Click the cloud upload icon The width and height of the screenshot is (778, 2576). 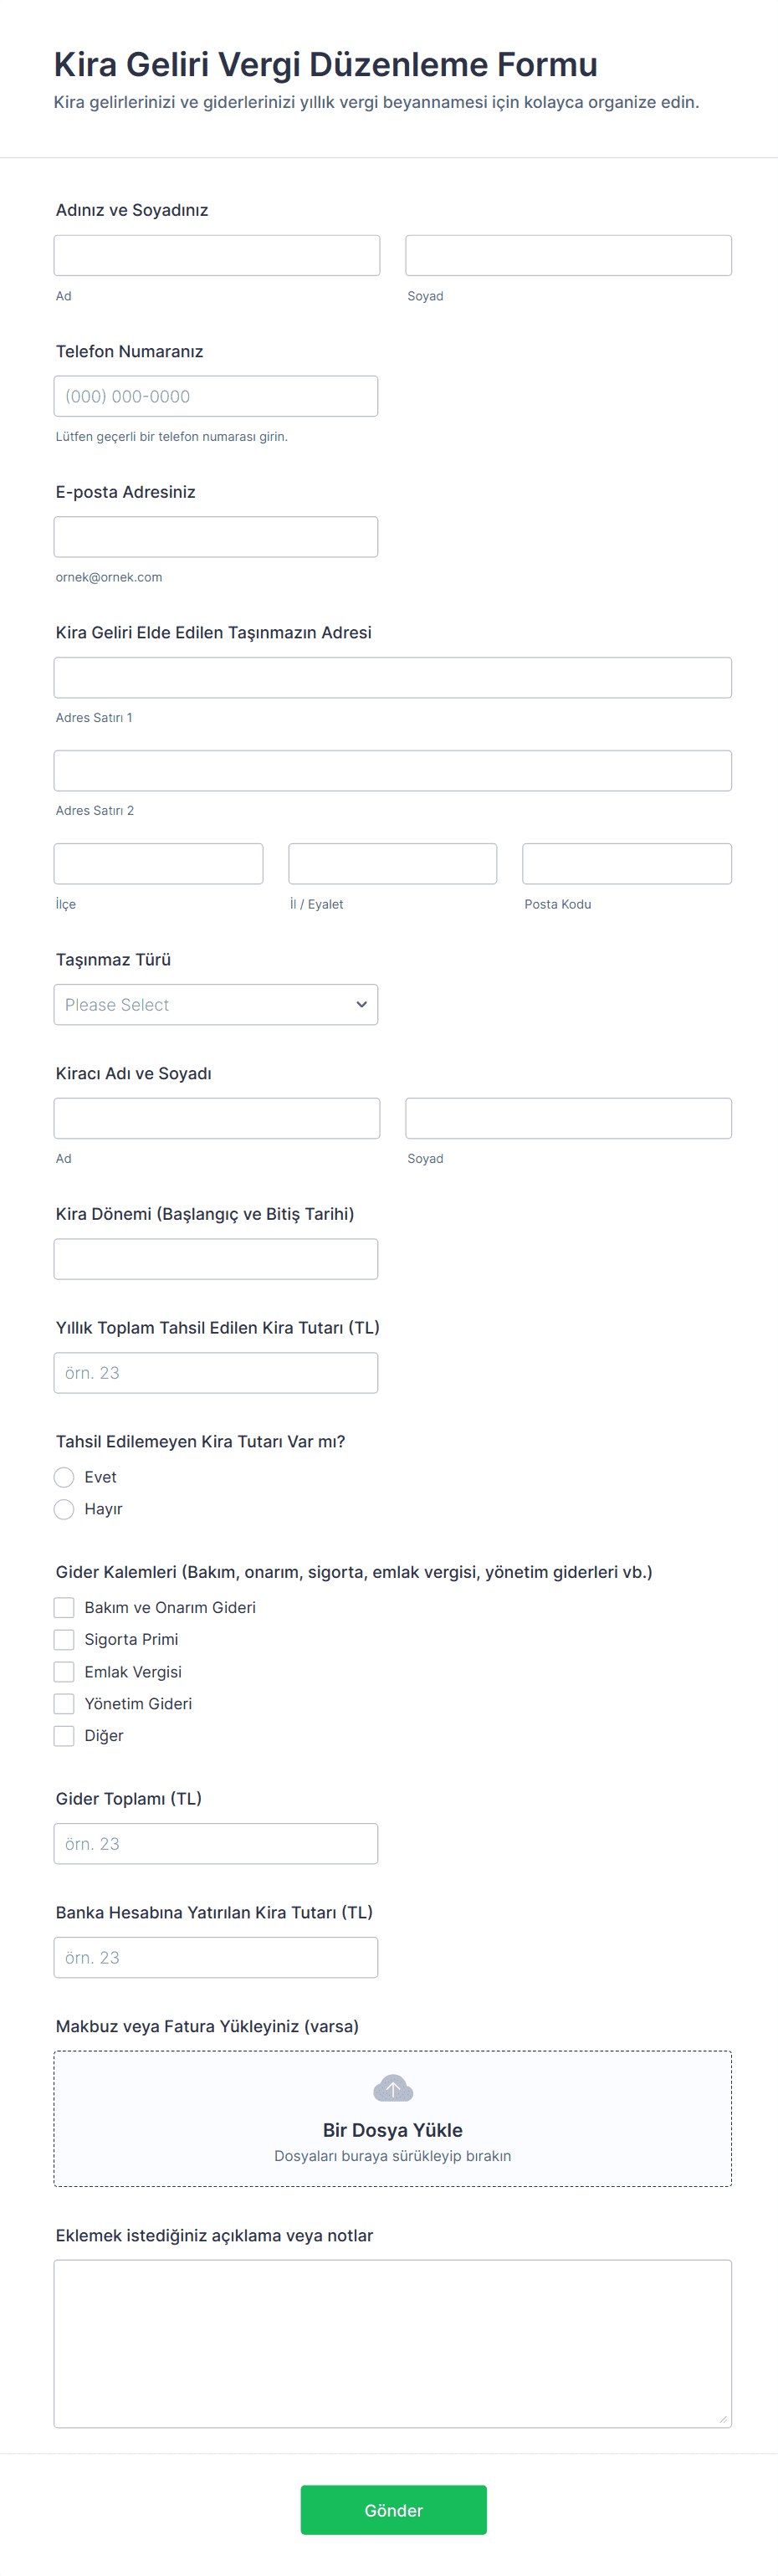(392, 2088)
